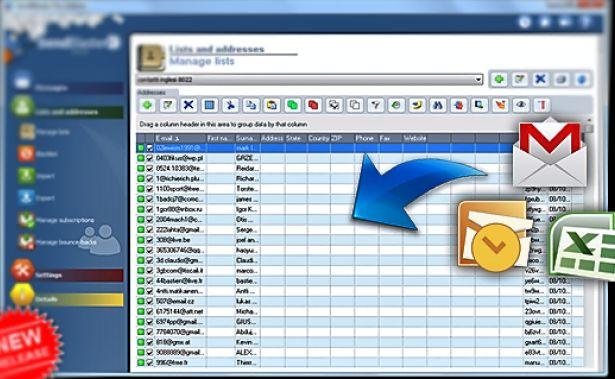
Task: Click the address table scrollbar up arrow
Action: coord(589,119)
